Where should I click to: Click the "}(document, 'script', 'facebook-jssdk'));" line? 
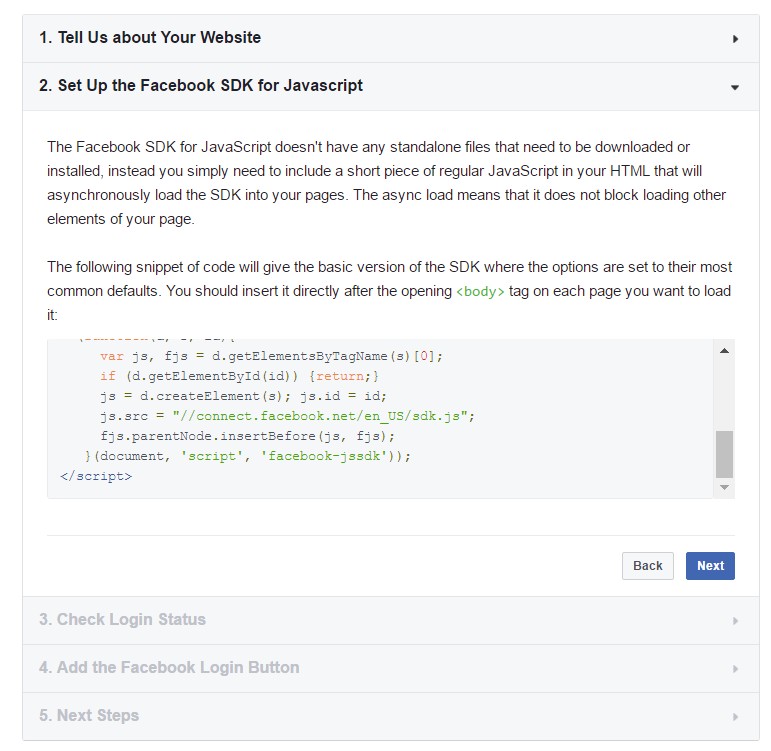[x=247, y=456]
